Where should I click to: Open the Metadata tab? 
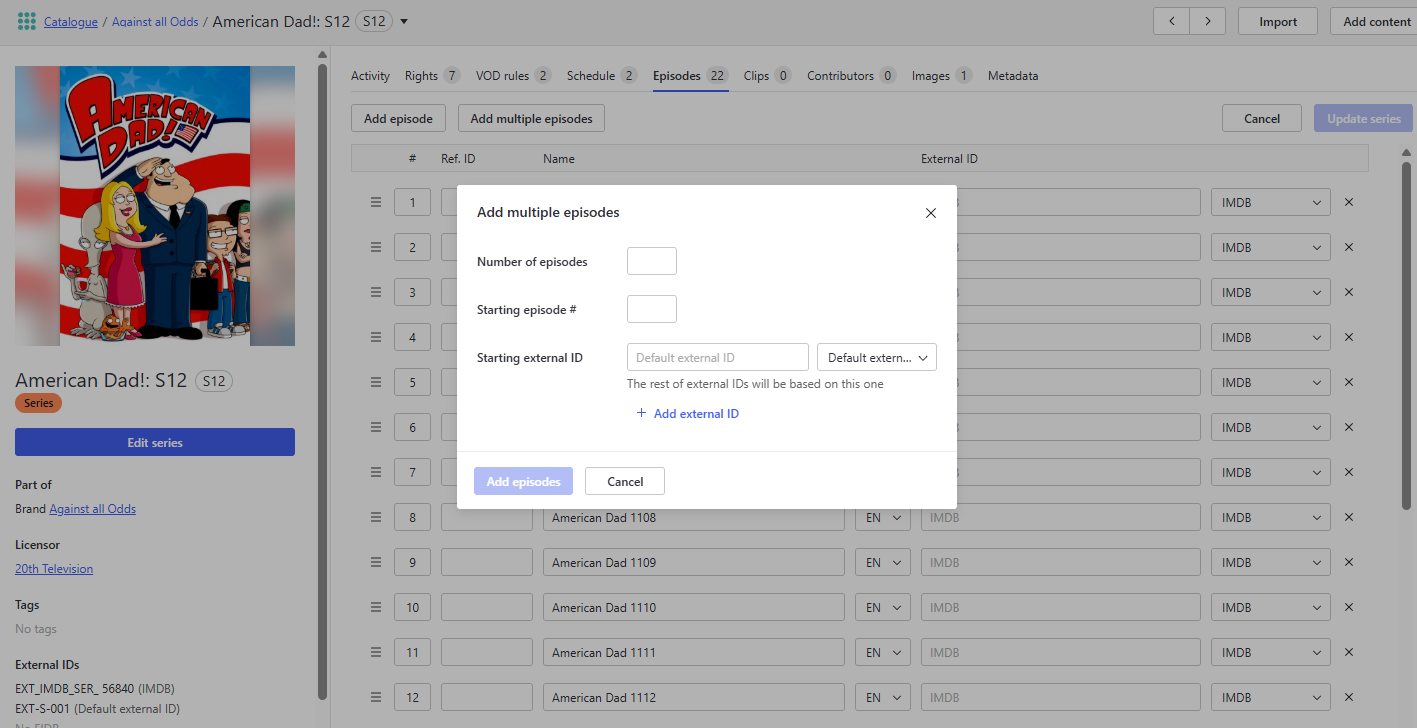1012,76
